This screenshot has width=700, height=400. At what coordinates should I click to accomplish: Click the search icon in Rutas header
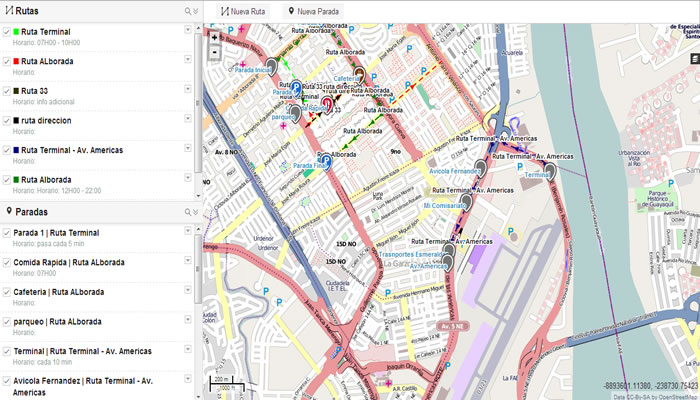point(188,11)
